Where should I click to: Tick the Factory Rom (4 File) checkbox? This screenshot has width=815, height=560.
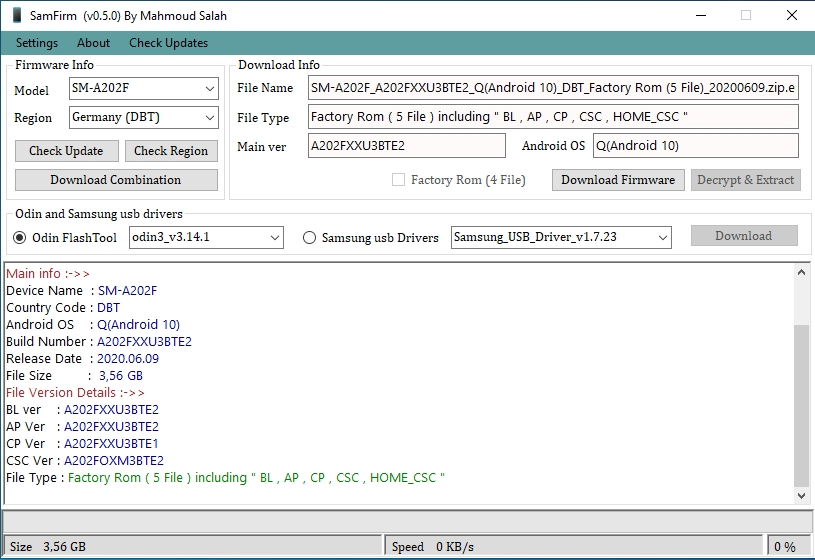399,180
